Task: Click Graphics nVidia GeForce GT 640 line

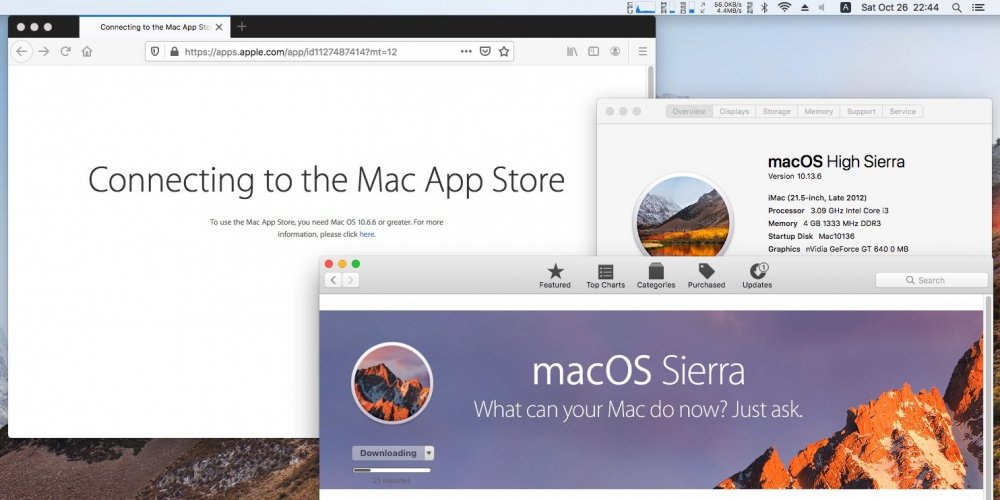Action: 838,249
